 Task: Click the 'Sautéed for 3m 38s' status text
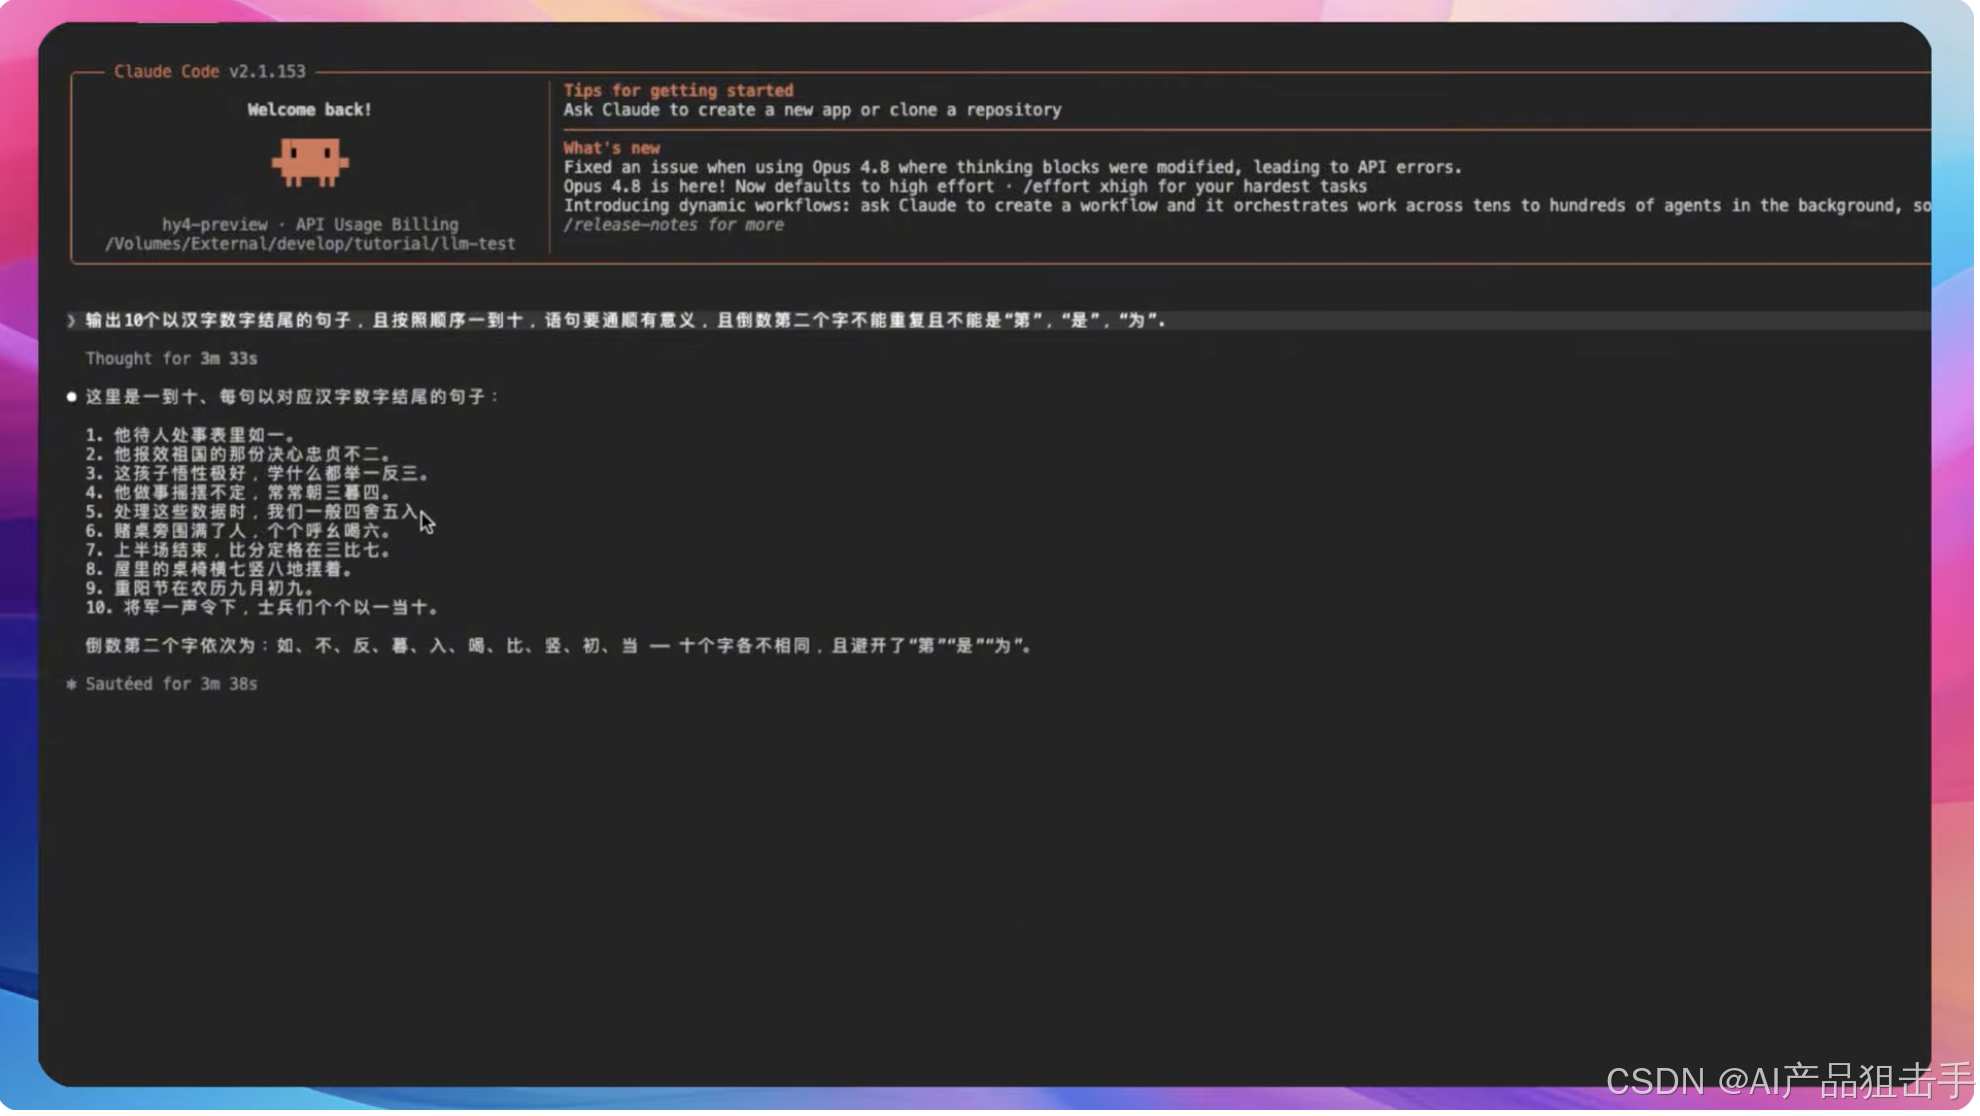(171, 685)
